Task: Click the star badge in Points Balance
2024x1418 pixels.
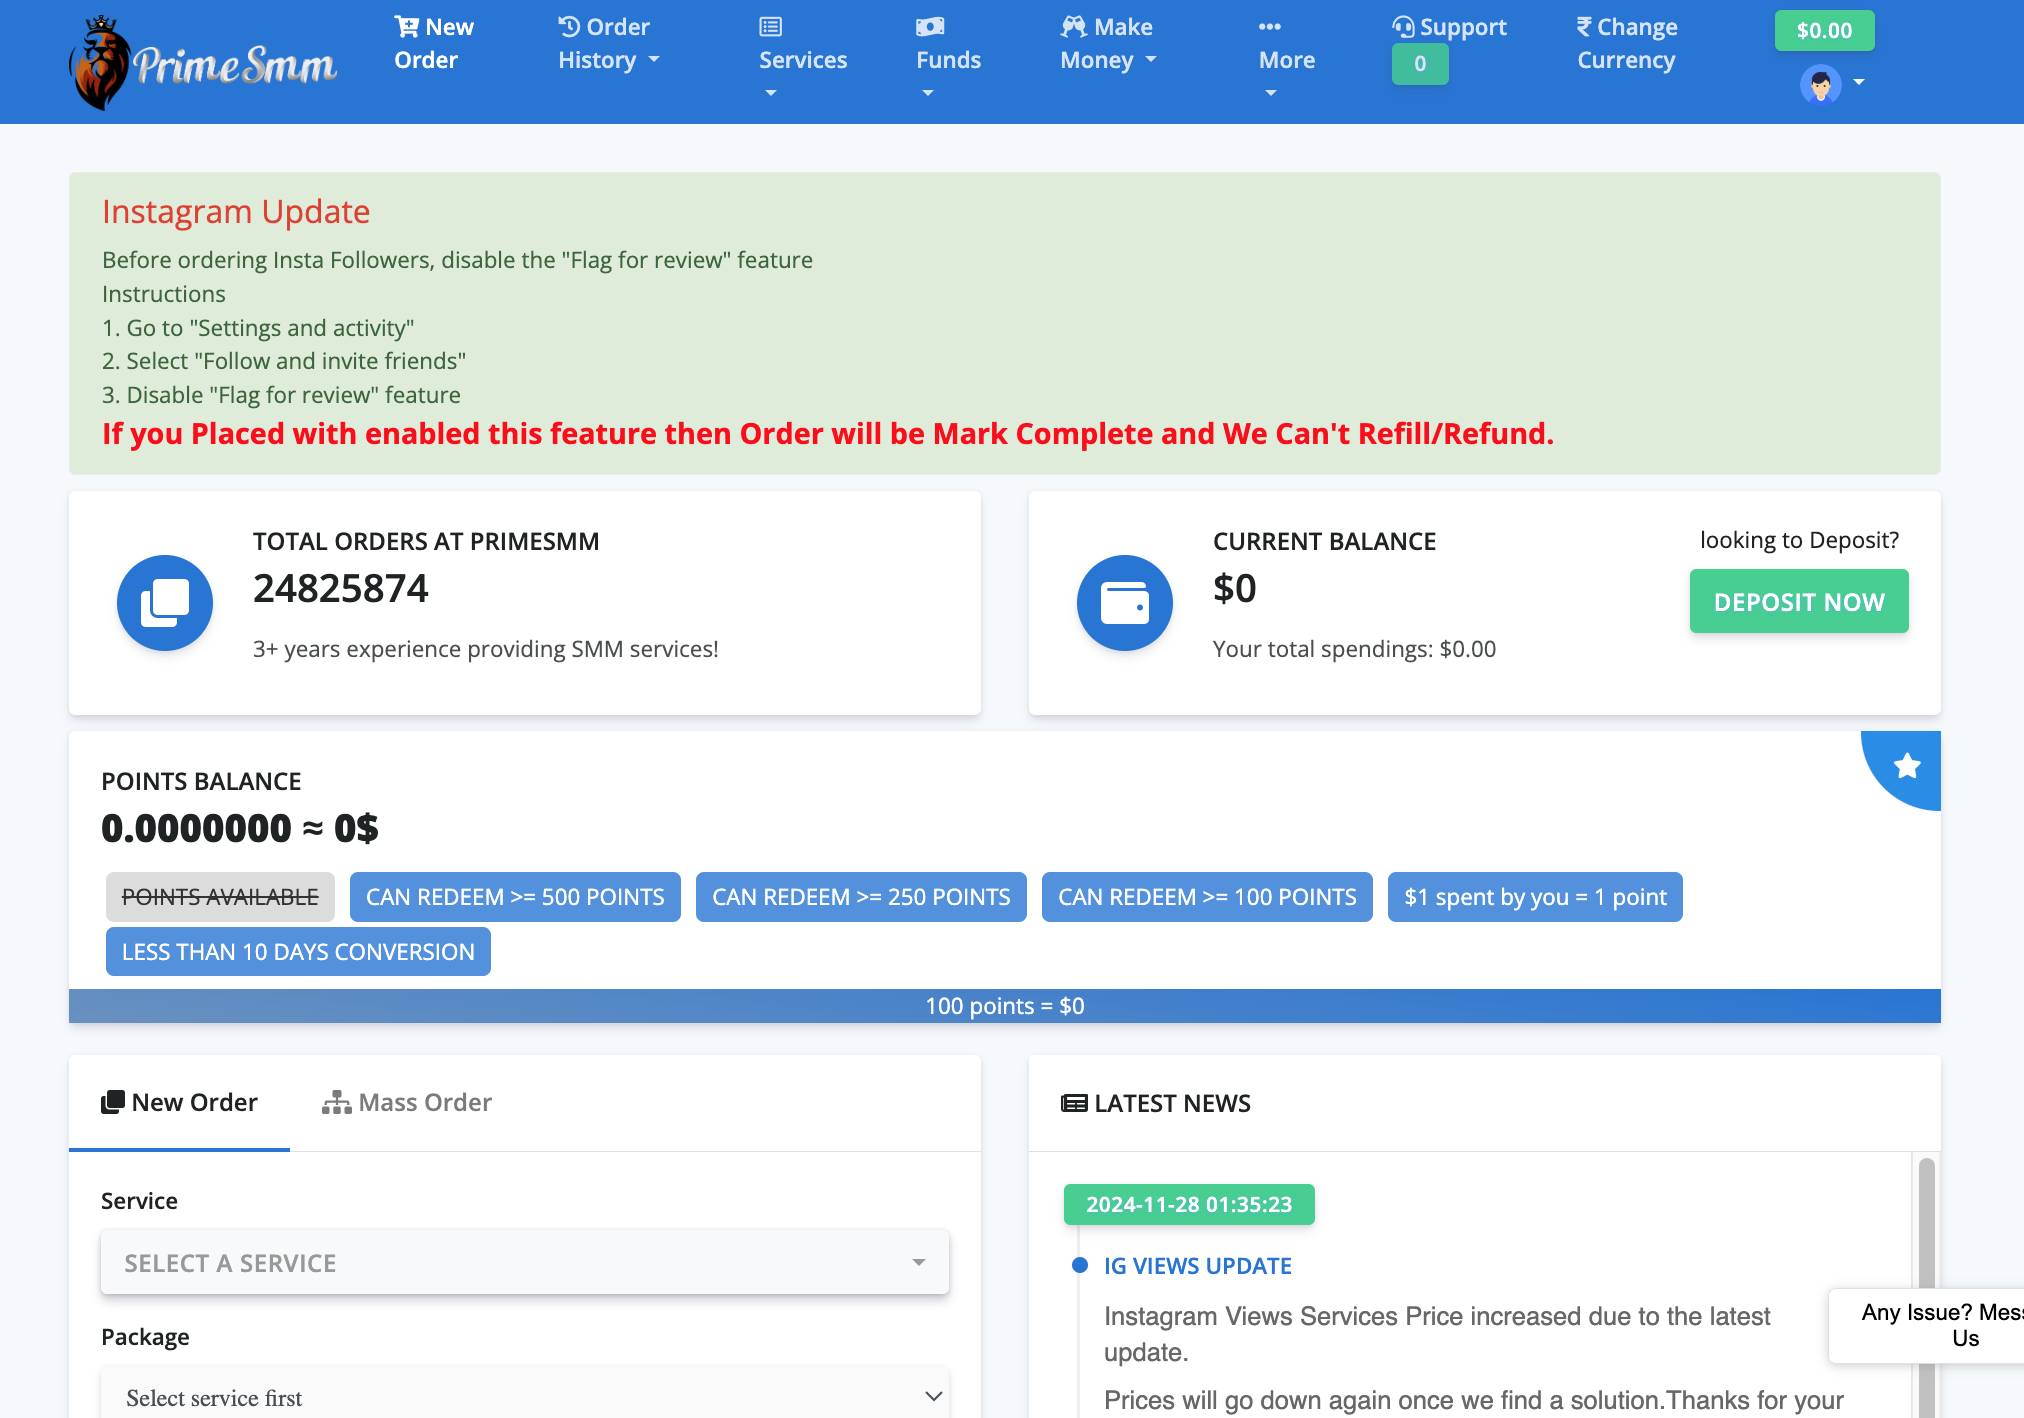Action: (x=1907, y=766)
